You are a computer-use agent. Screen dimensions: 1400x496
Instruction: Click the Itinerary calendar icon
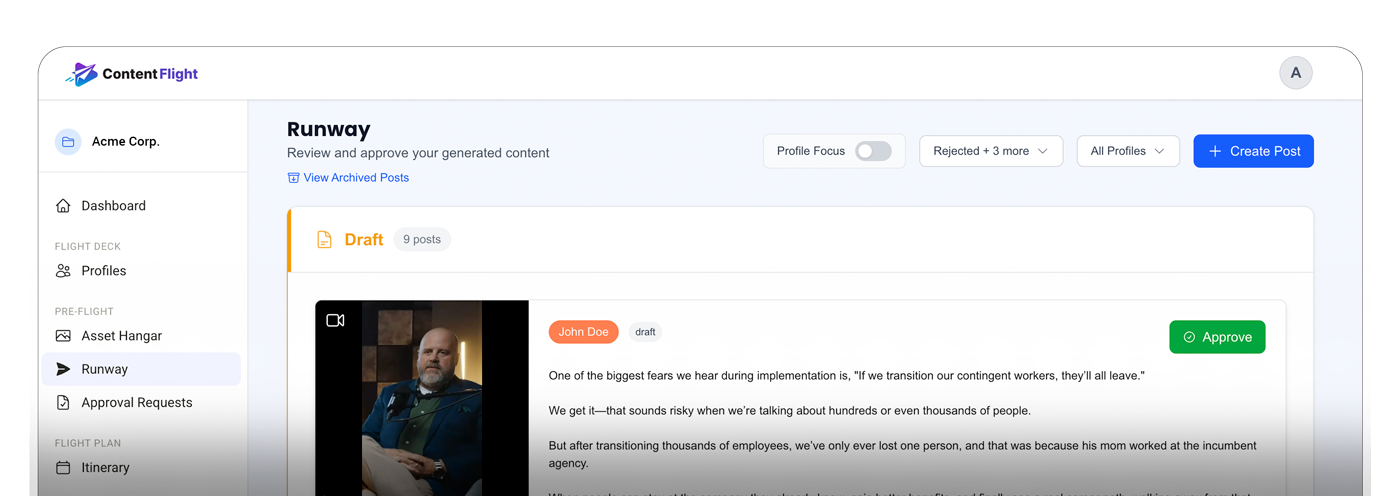[x=63, y=468]
